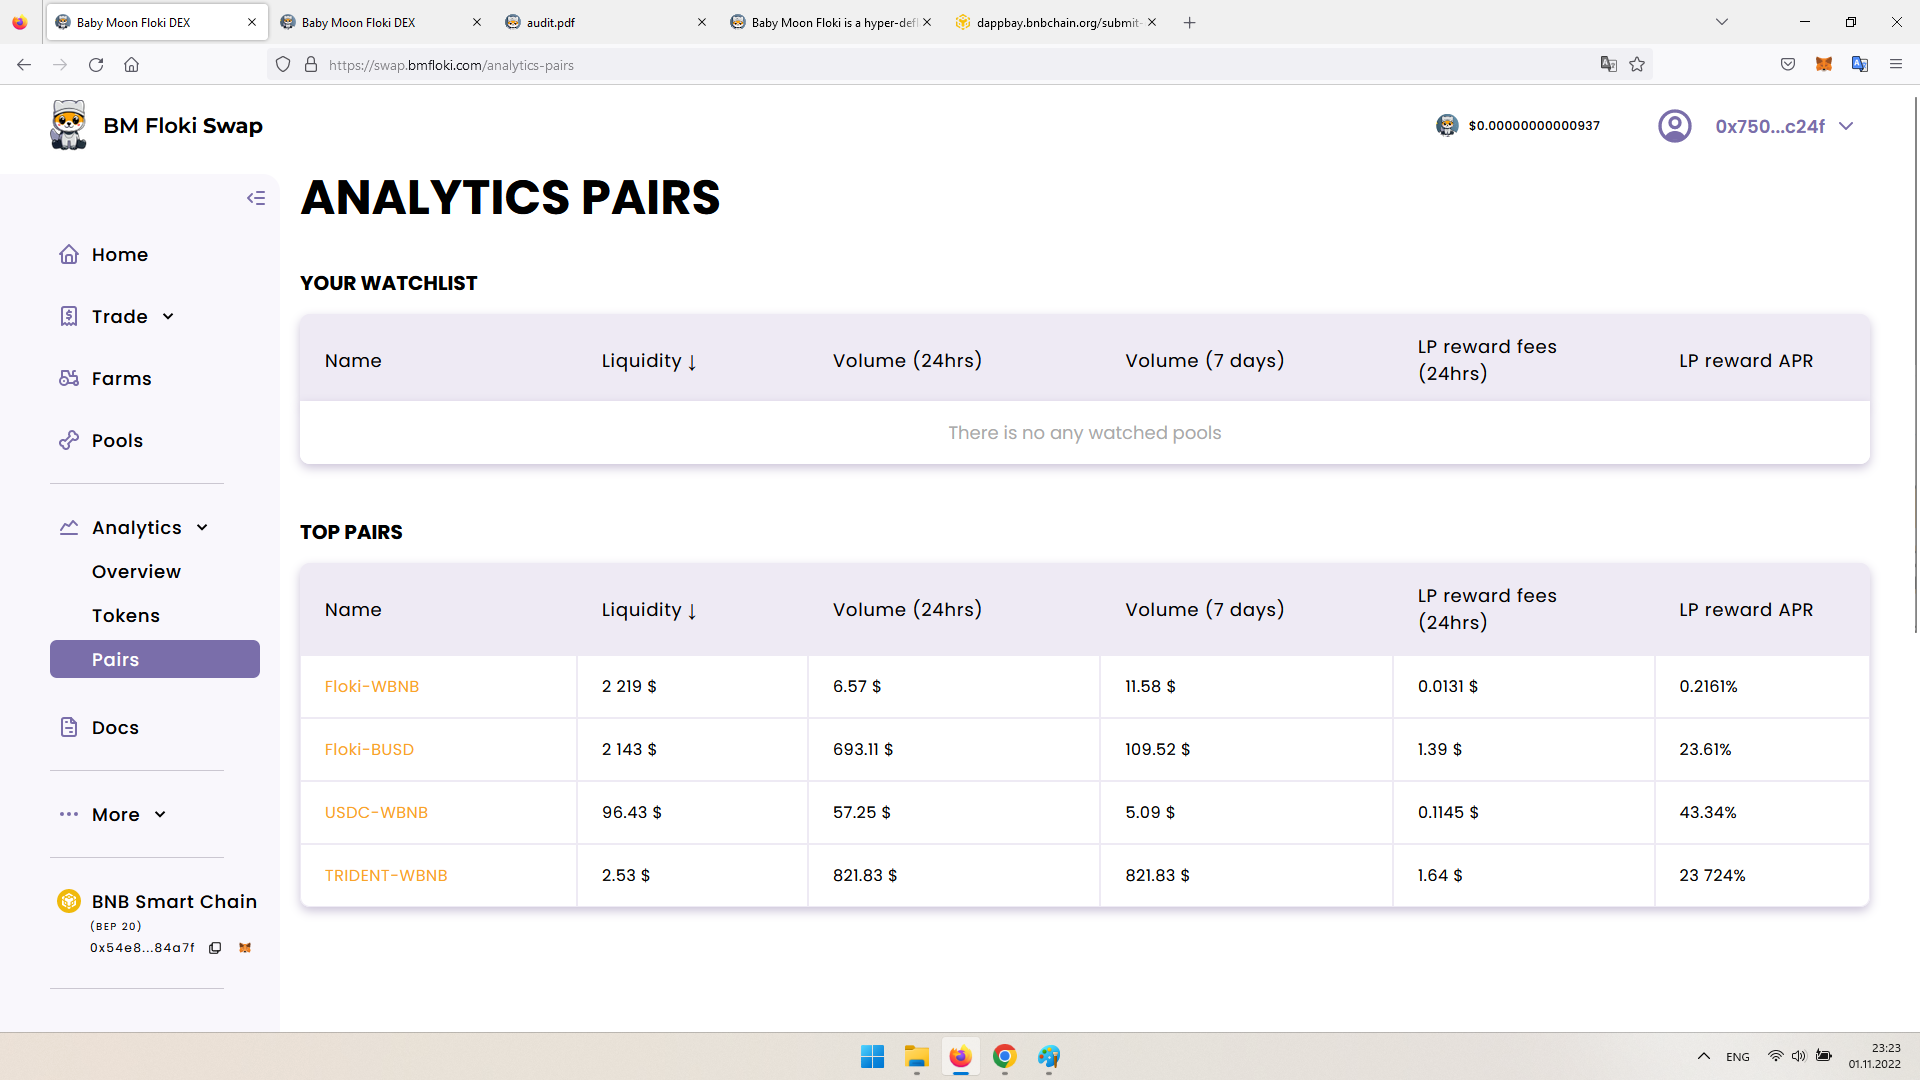Open the MetaMask extension in toolbar
1920x1080 pixels.
(x=1824, y=64)
